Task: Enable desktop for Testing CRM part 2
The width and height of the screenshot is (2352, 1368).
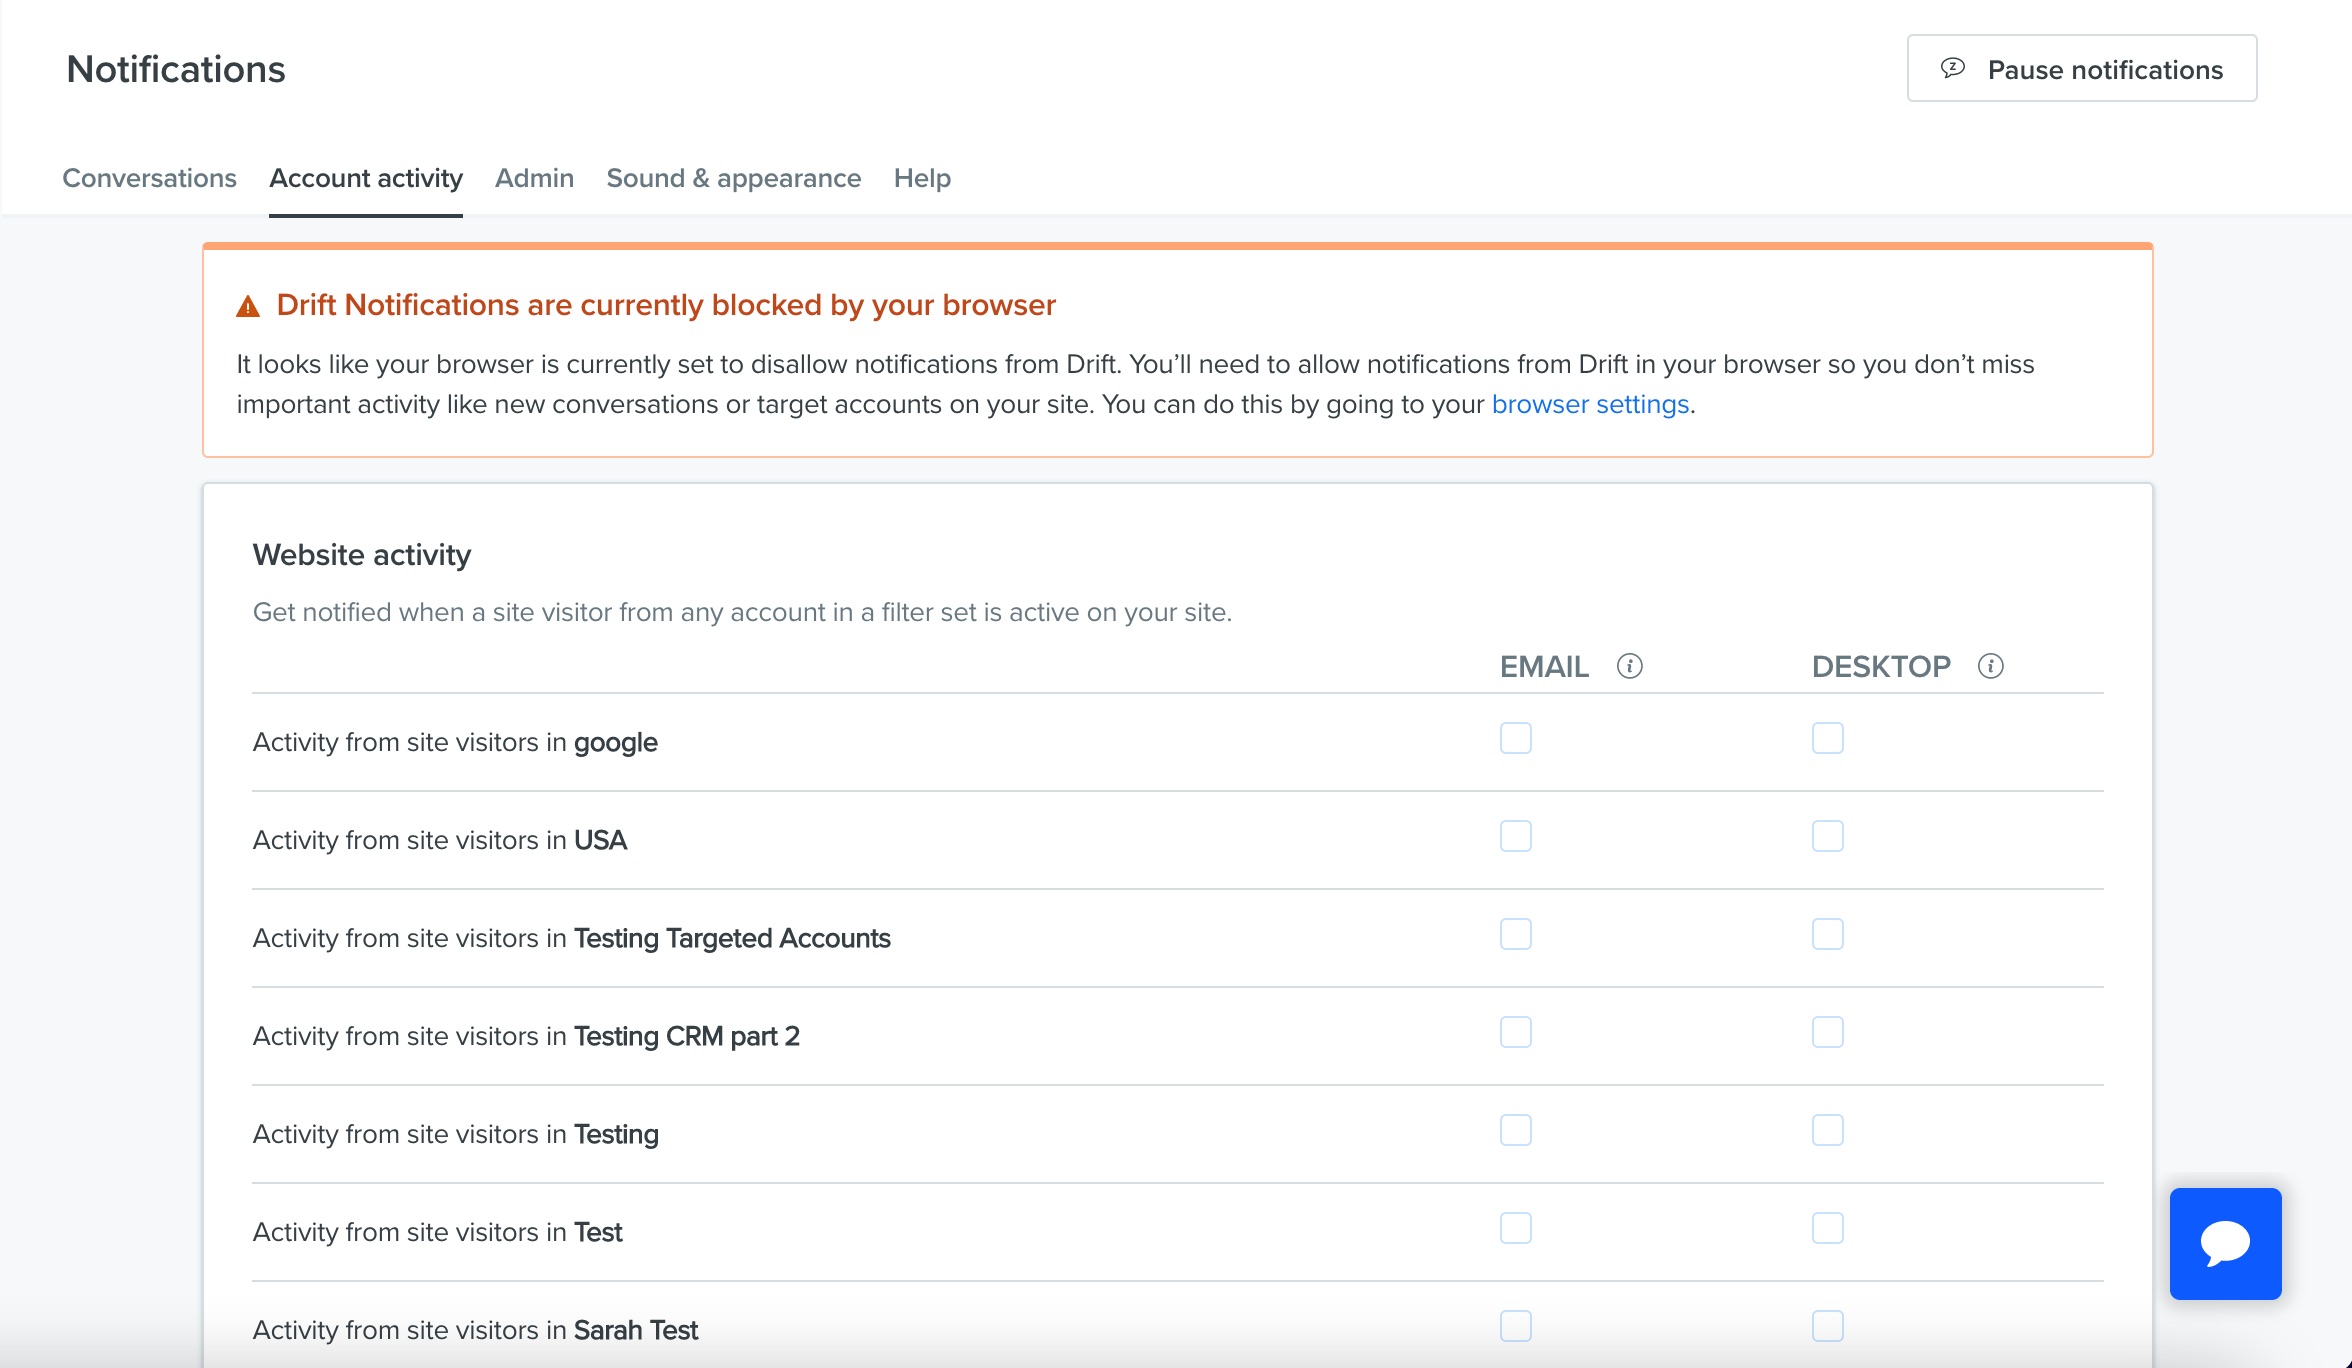Action: [1828, 1032]
